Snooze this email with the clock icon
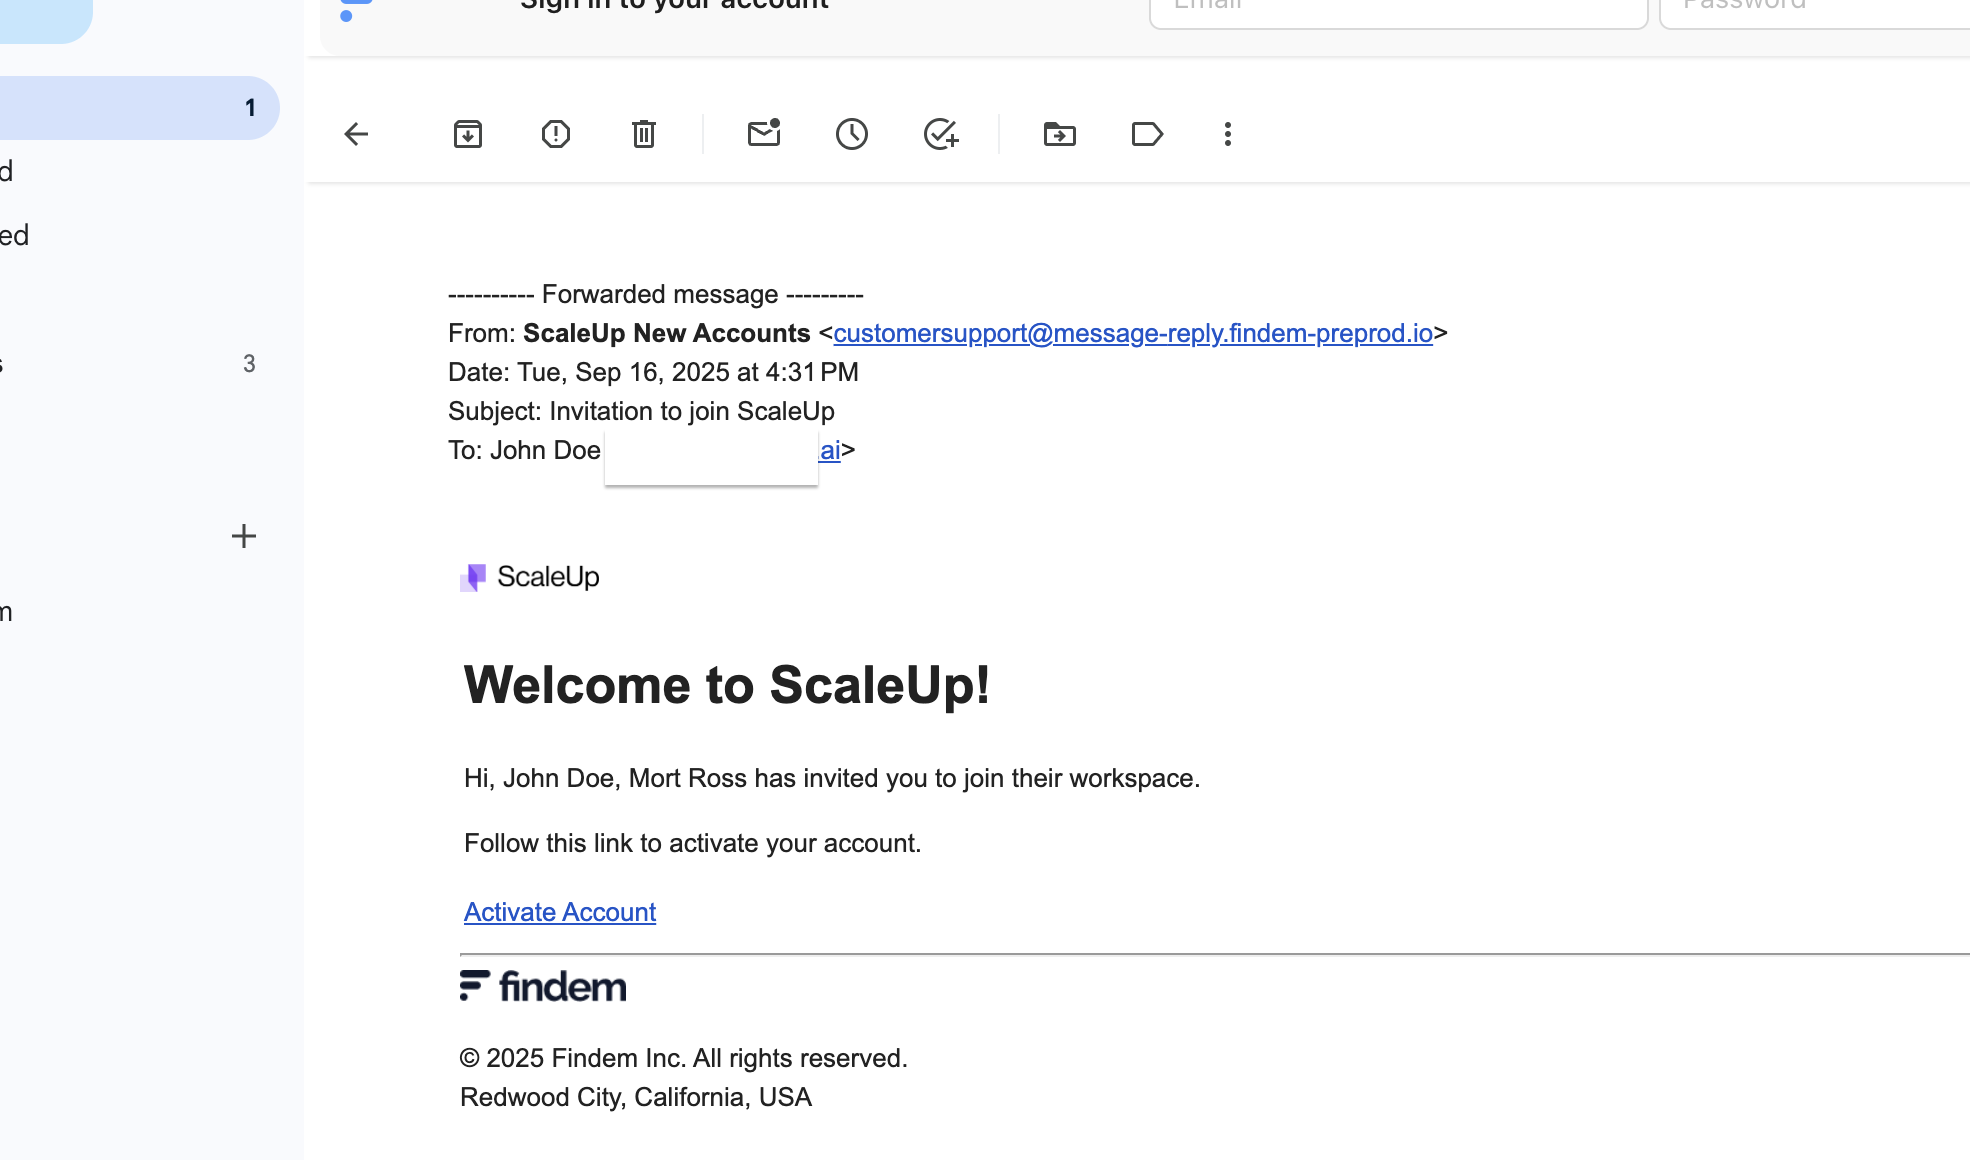The width and height of the screenshot is (1970, 1160). coord(852,134)
